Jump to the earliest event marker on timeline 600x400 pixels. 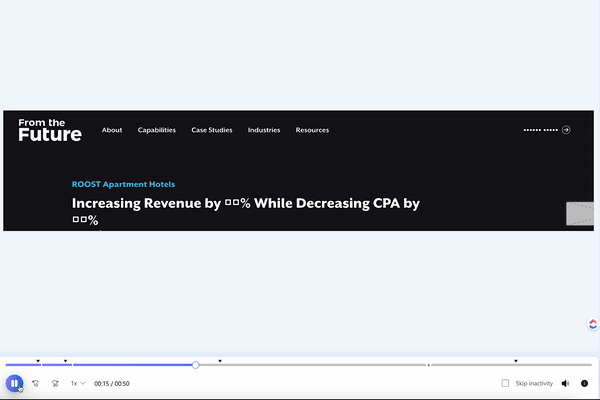pyautogui.click(x=38, y=361)
